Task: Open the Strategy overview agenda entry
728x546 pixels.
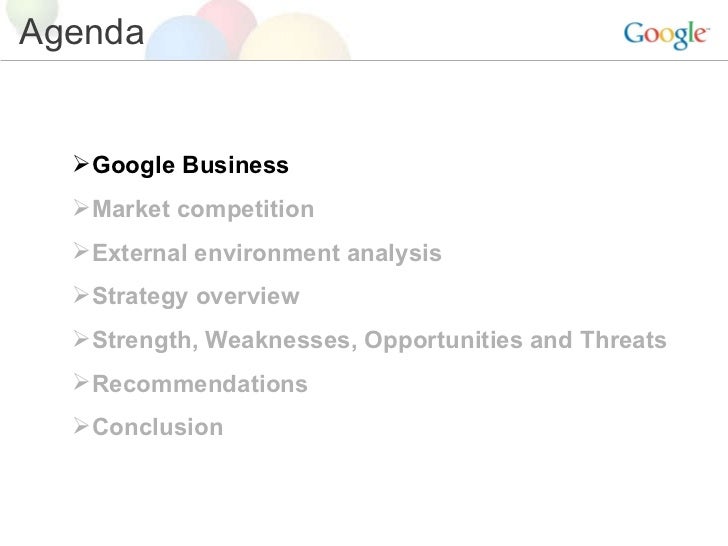Action: pos(196,297)
